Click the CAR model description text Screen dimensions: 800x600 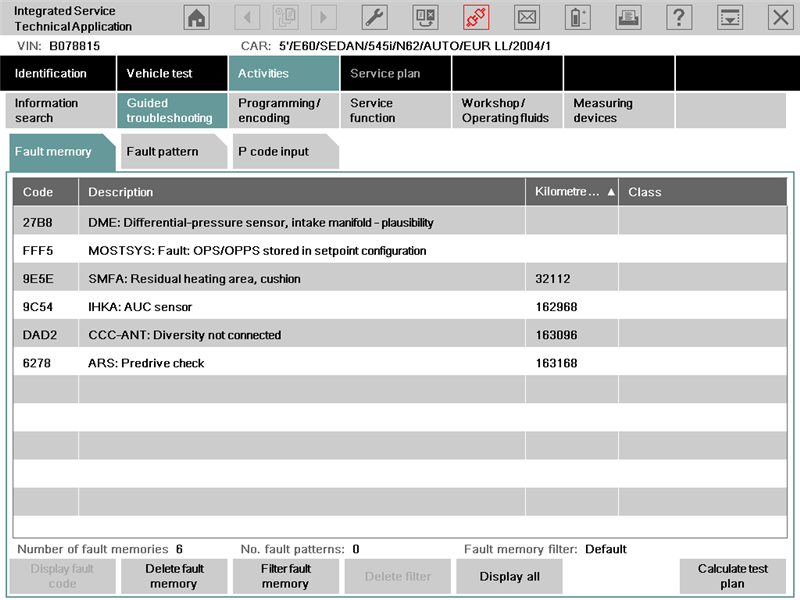(415, 46)
